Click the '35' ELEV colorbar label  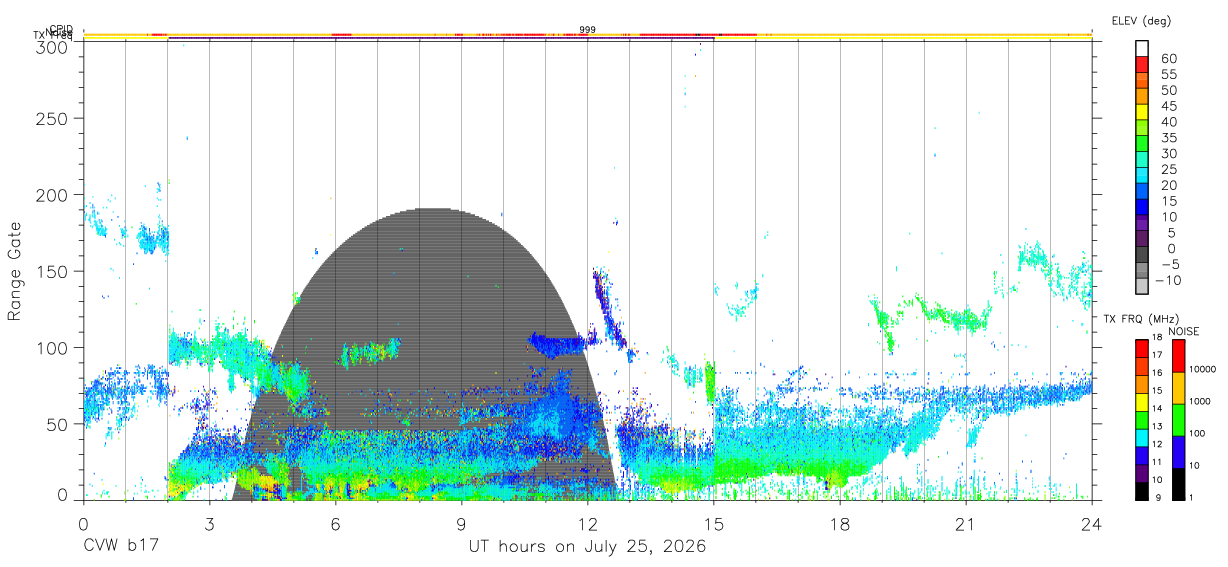(1169, 138)
